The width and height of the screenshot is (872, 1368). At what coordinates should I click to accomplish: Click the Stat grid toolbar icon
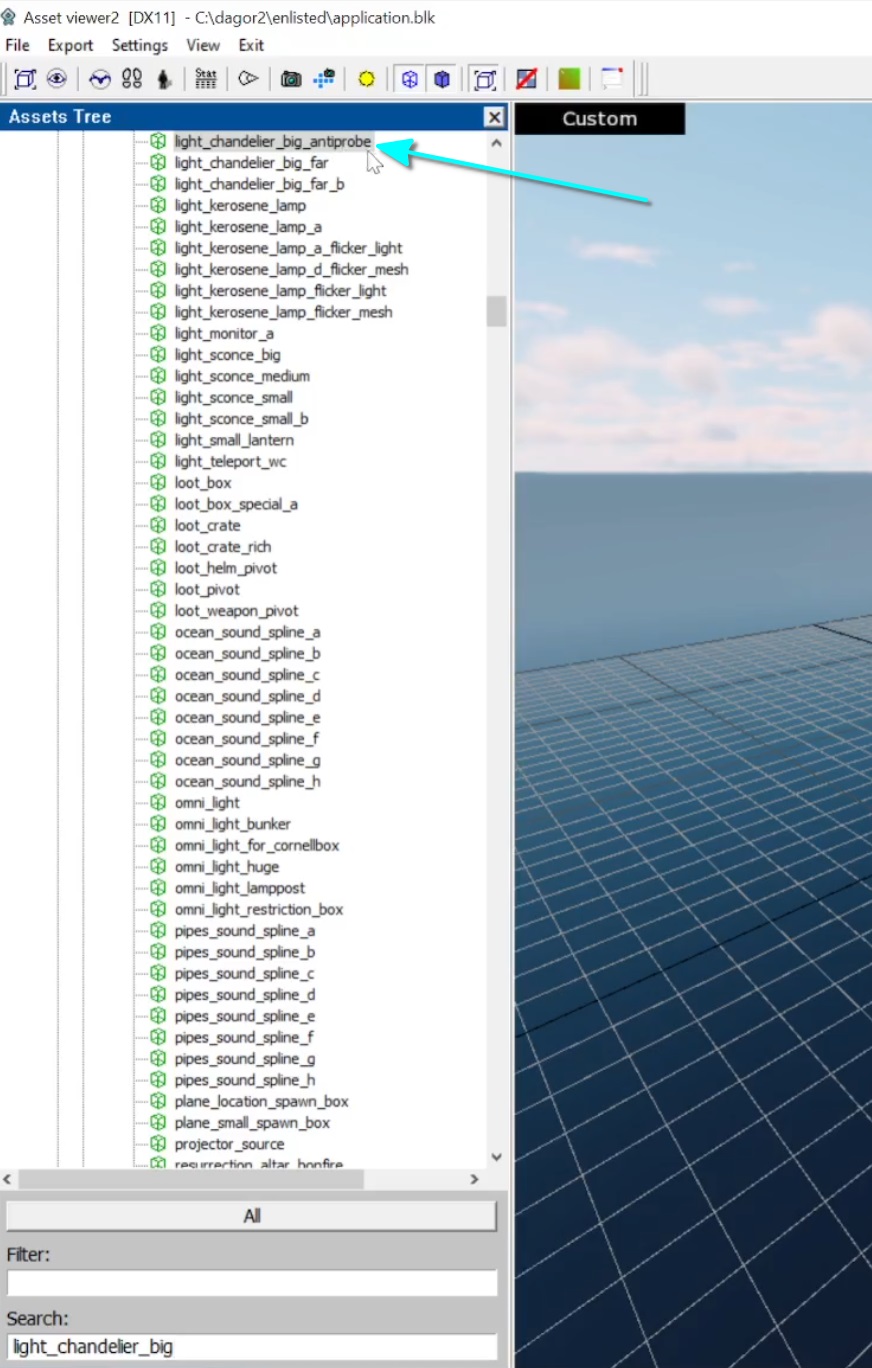[x=206, y=79]
